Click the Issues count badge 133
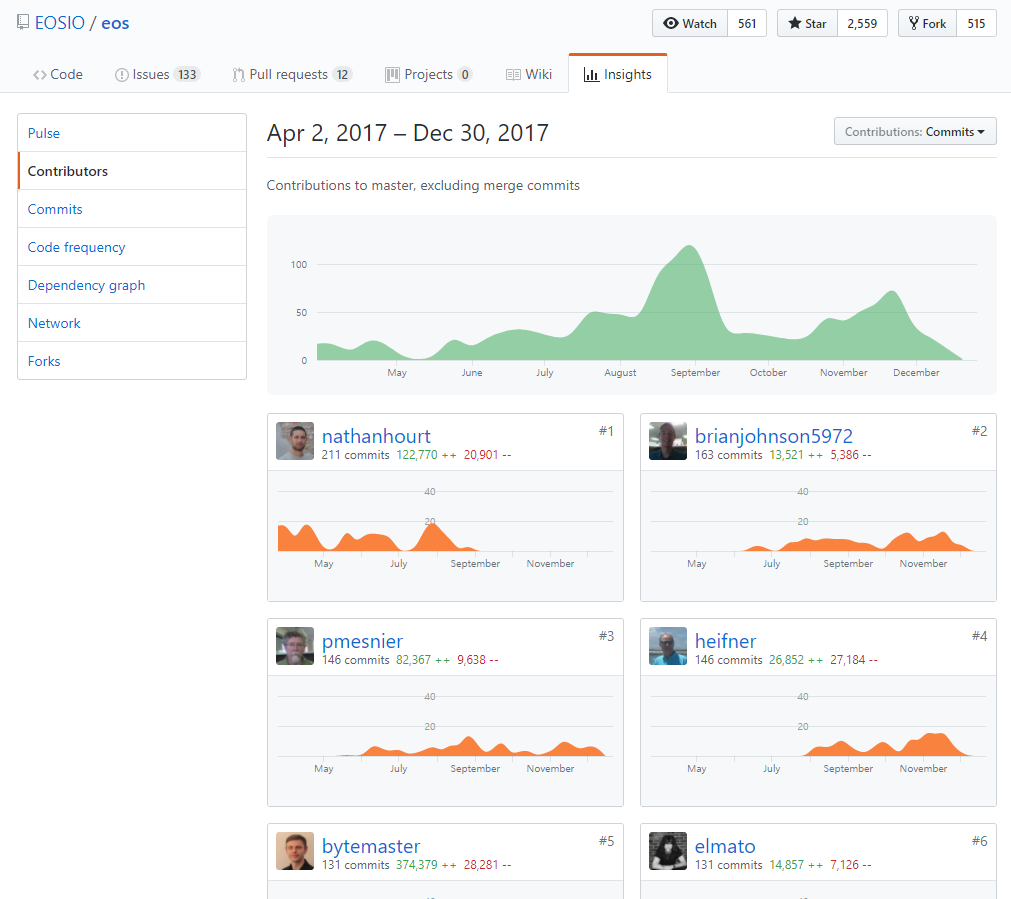The height and width of the screenshot is (899, 1011). click(187, 75)
